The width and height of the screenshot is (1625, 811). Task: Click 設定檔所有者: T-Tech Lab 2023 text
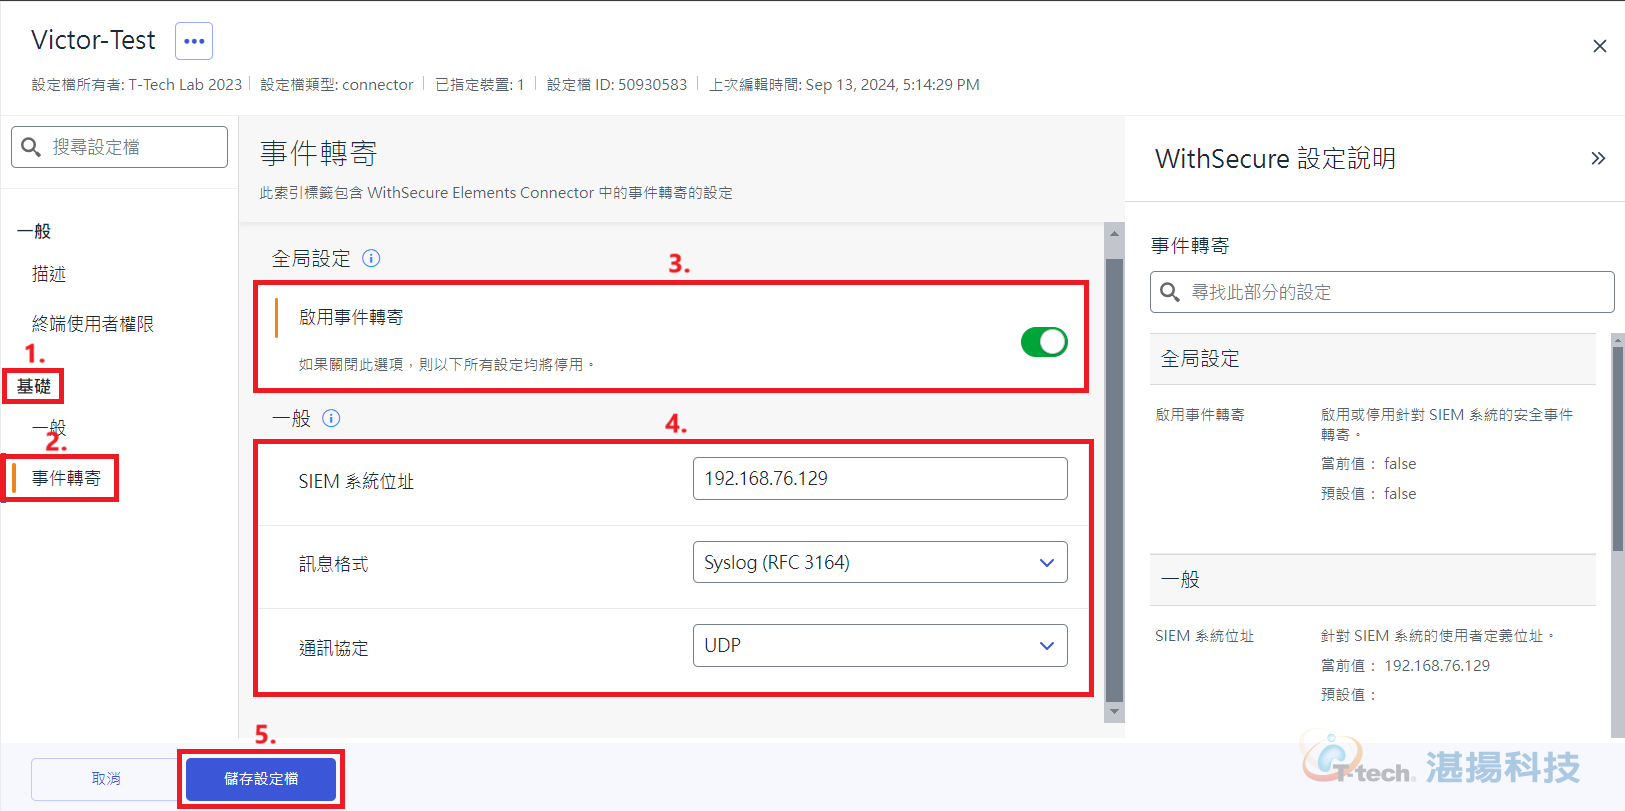[x=137, y=85]
